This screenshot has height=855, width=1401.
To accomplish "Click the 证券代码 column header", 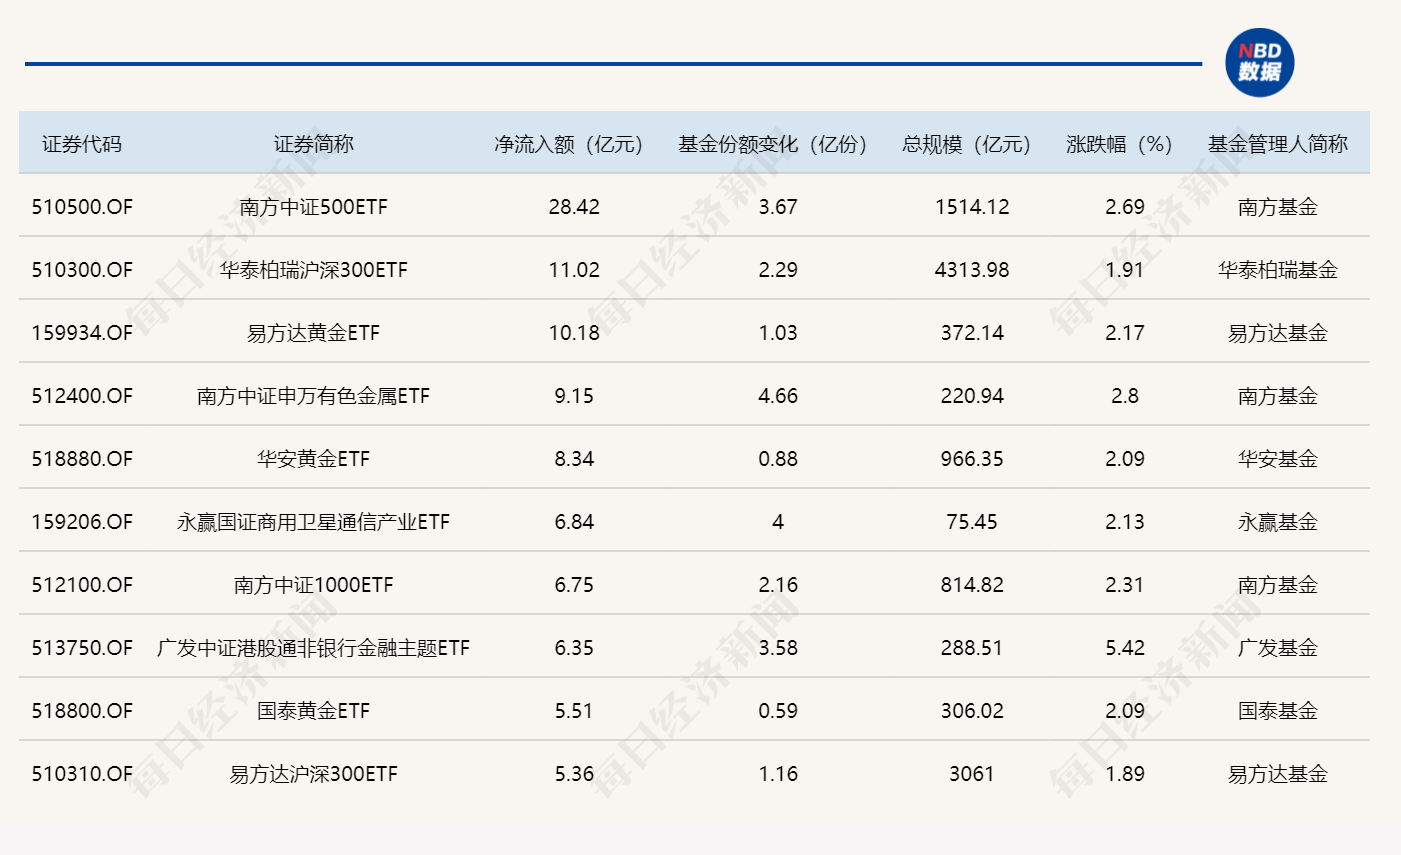I will point(82,144).
